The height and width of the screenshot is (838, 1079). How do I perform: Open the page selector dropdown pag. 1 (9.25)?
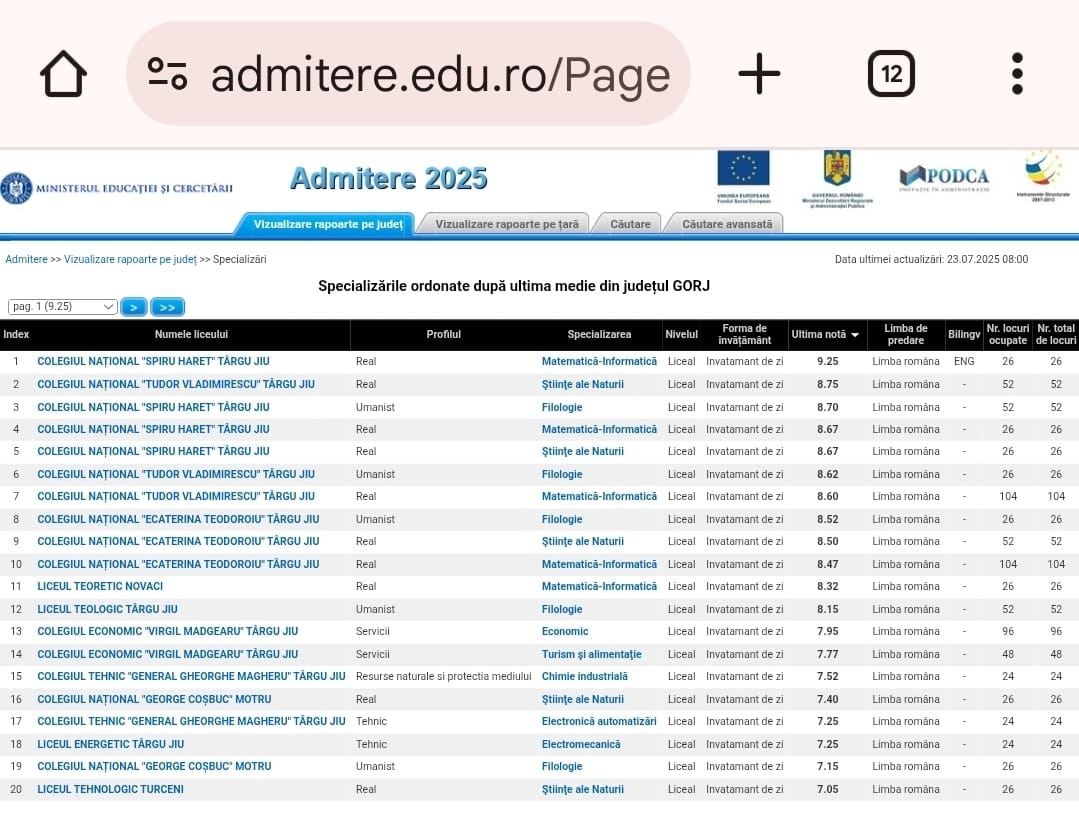click(x=62, y=307)
